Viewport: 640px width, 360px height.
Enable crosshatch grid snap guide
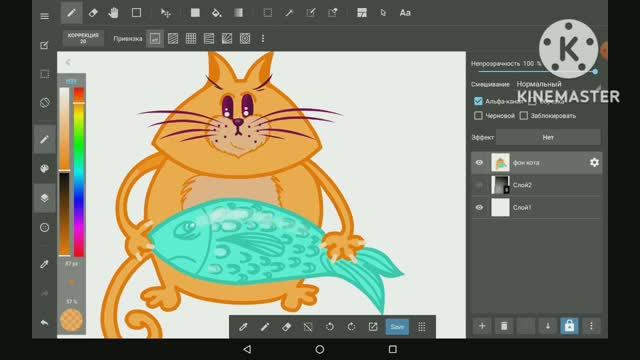(x=191, y=39)
